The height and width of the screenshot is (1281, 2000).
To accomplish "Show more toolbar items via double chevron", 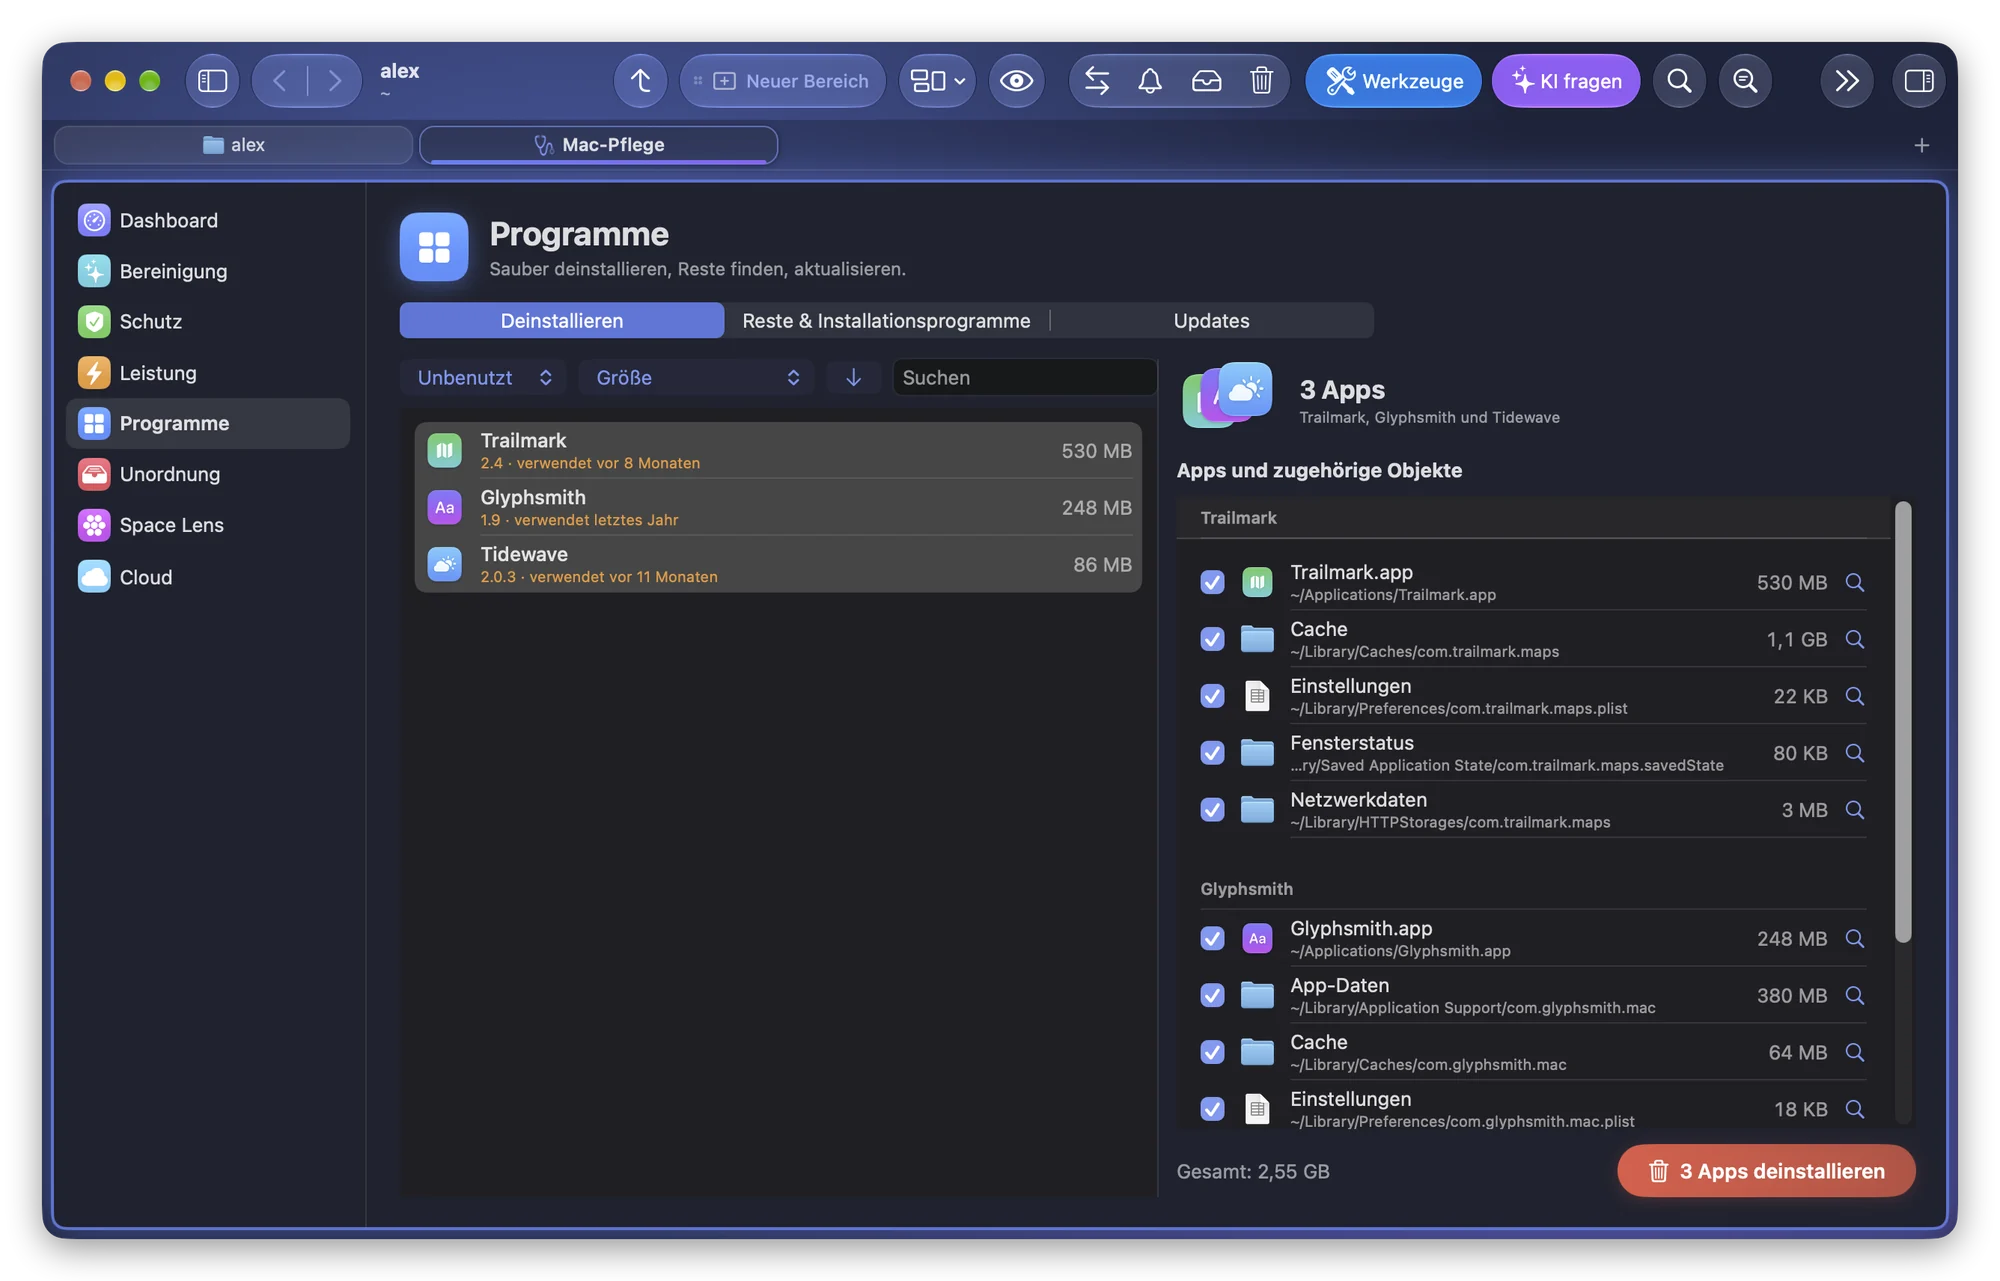I will [1846, 81].
